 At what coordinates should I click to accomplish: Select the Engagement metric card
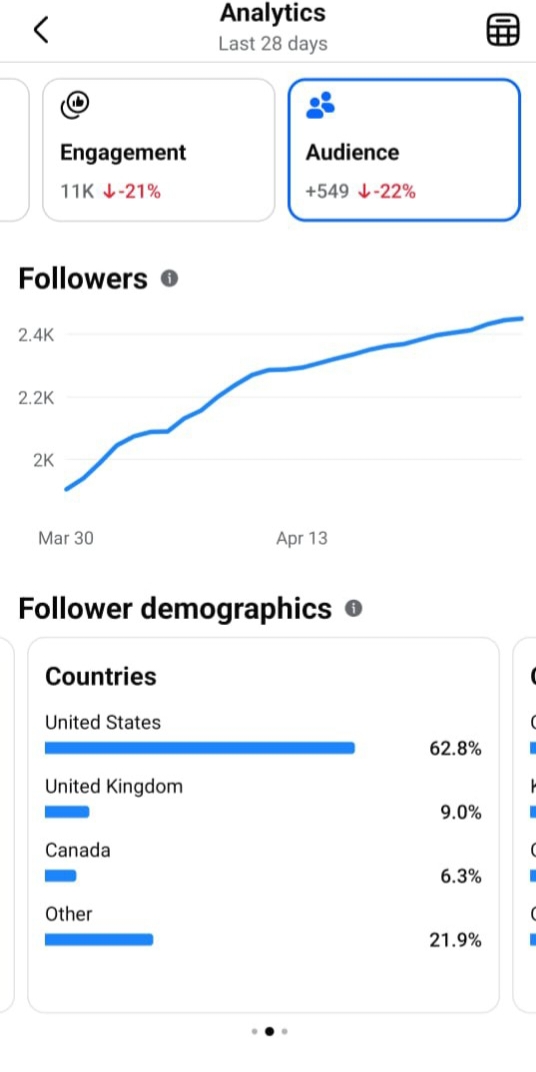159,150
